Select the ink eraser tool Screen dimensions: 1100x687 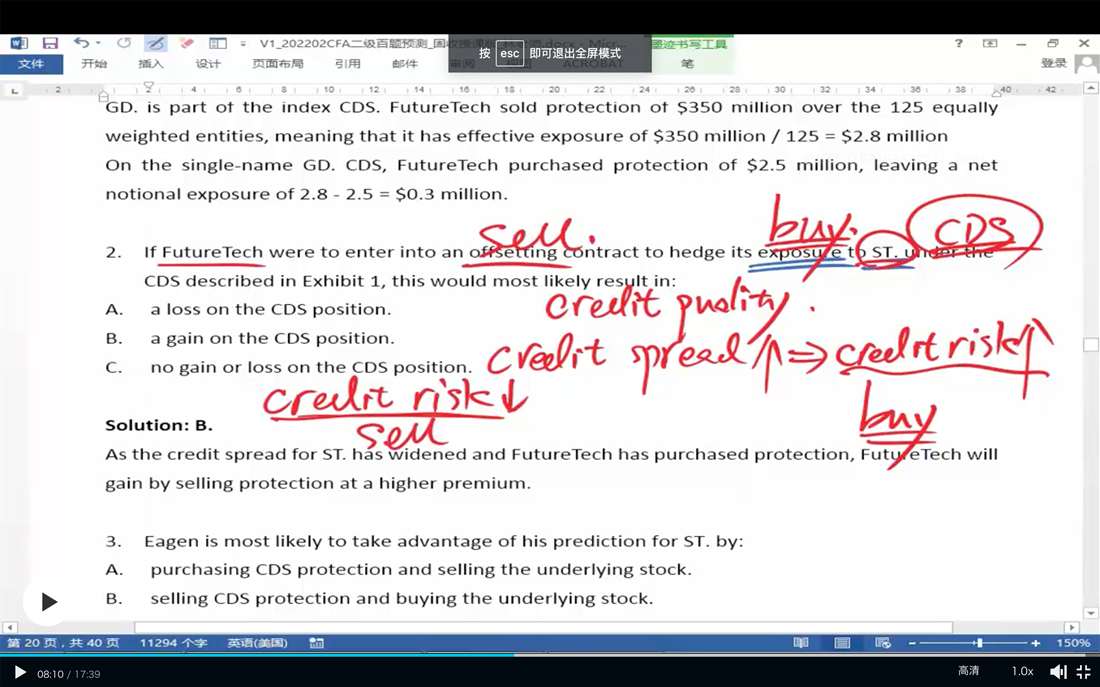(186, 43)
